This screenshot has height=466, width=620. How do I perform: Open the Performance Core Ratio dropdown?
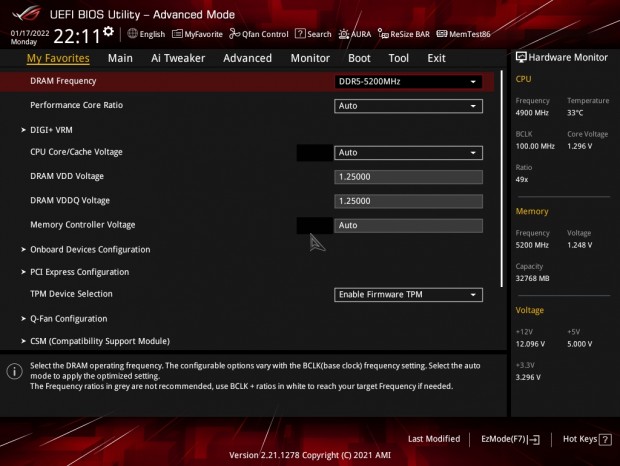click(x=408, y=105)
